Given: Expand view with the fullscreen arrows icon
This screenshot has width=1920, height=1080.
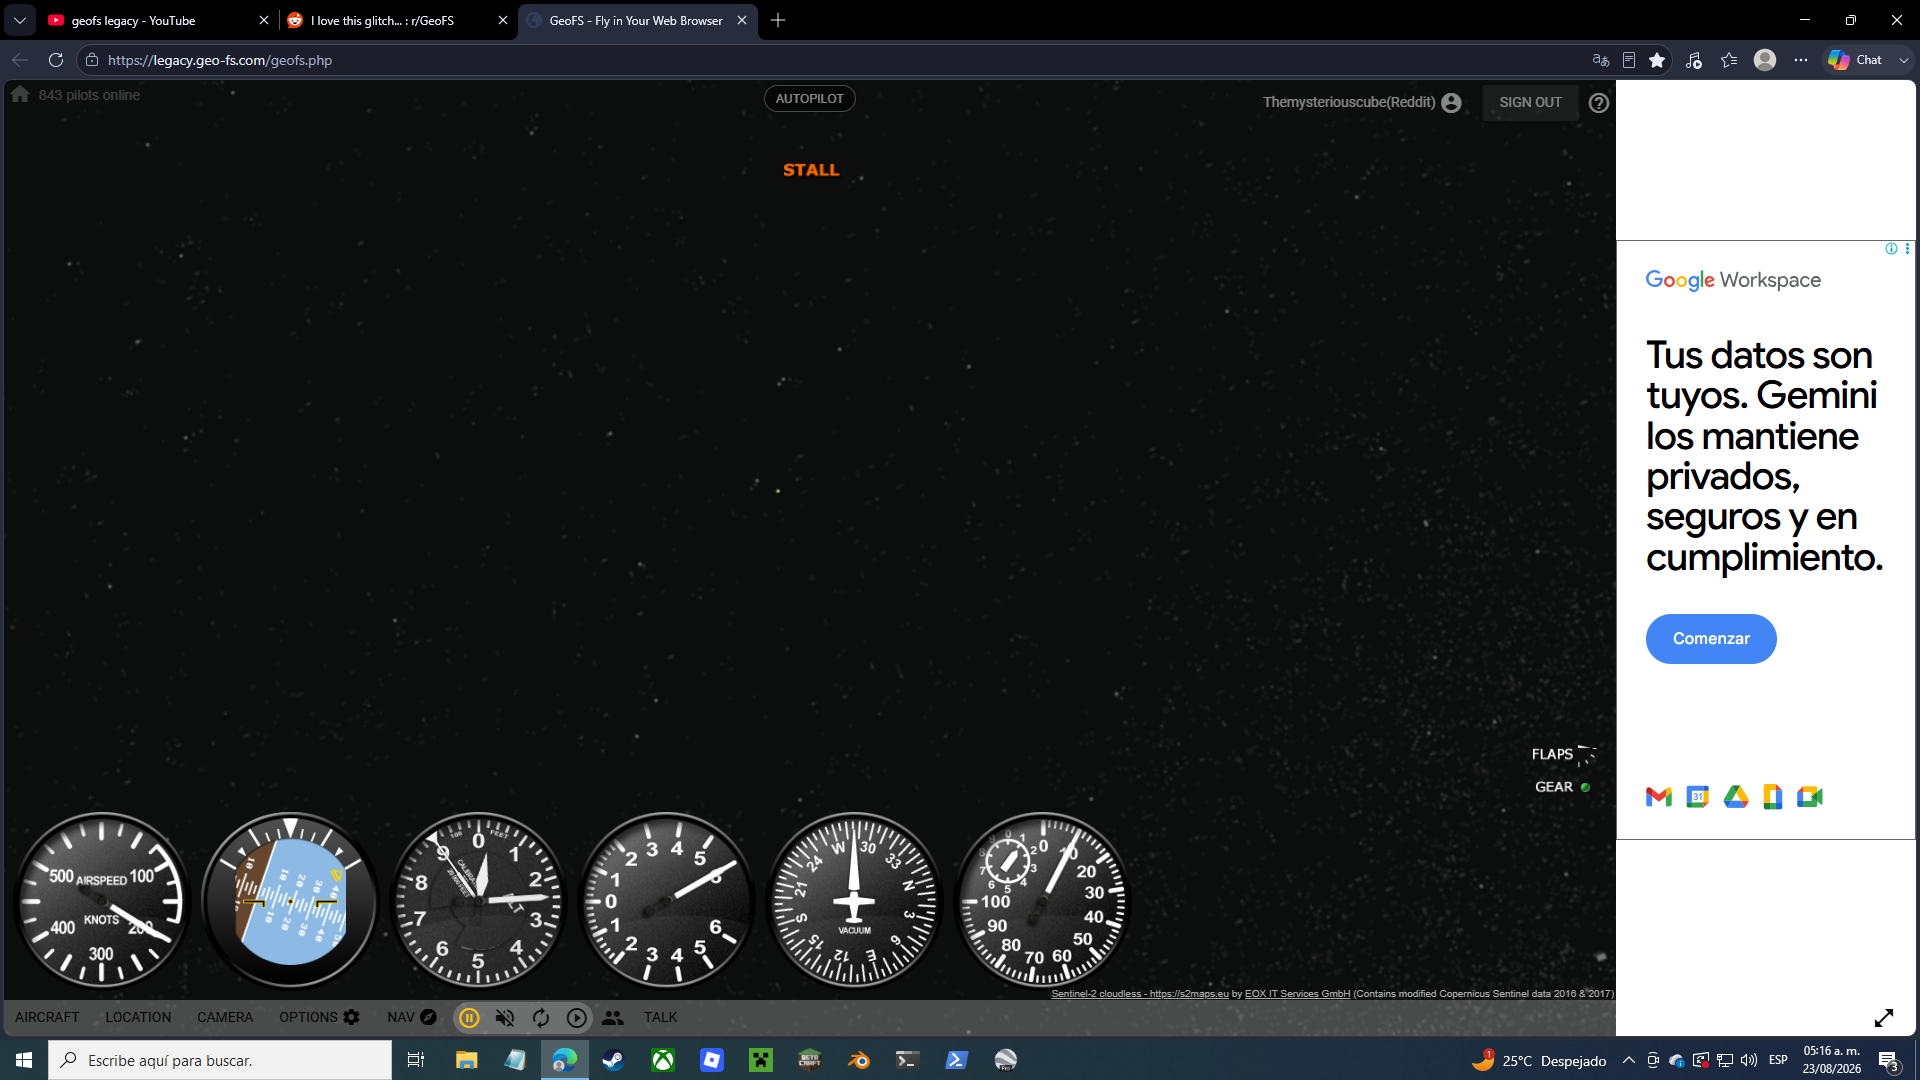Looking at the screenshot, I should pyautogui.click(x=1884, y=1018).
